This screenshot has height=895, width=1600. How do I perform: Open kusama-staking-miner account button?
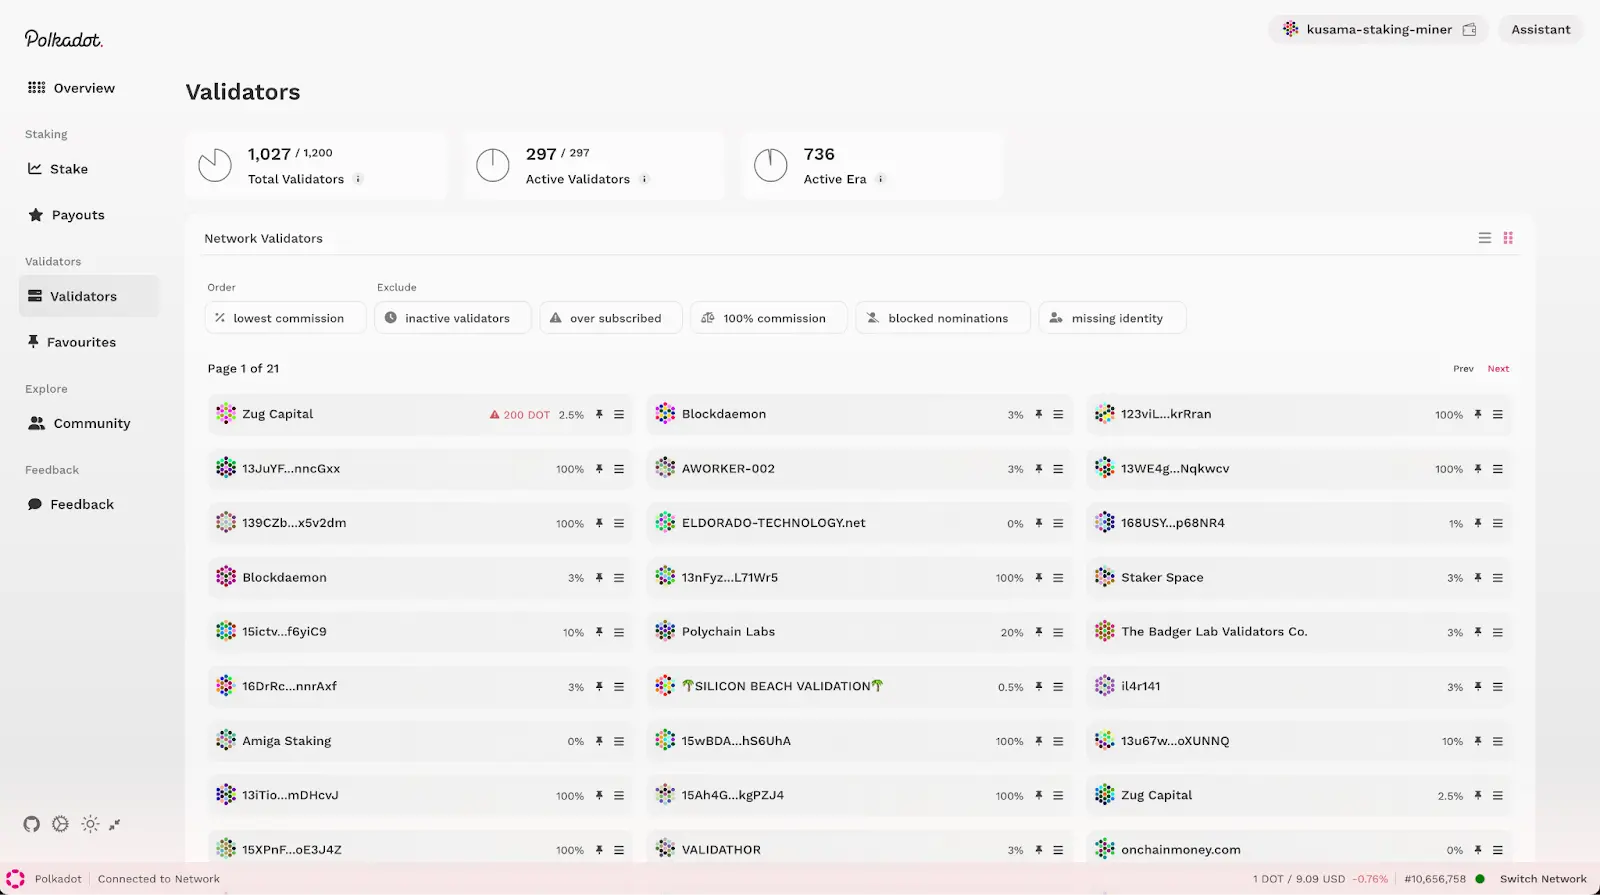[x=1379, y=29]
